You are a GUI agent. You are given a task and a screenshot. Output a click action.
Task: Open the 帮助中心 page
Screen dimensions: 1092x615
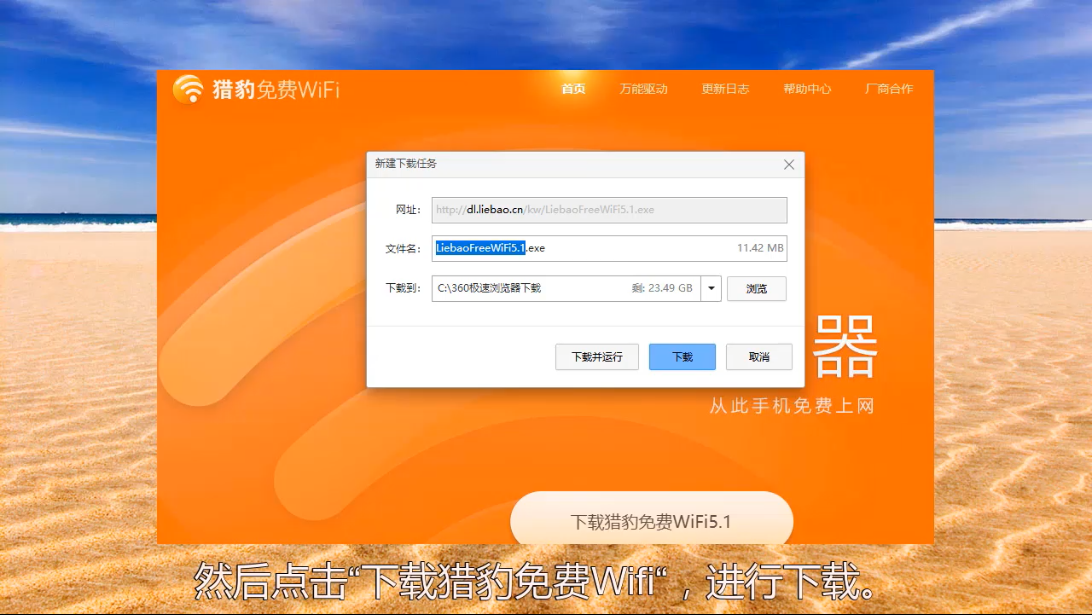point(807,89)
